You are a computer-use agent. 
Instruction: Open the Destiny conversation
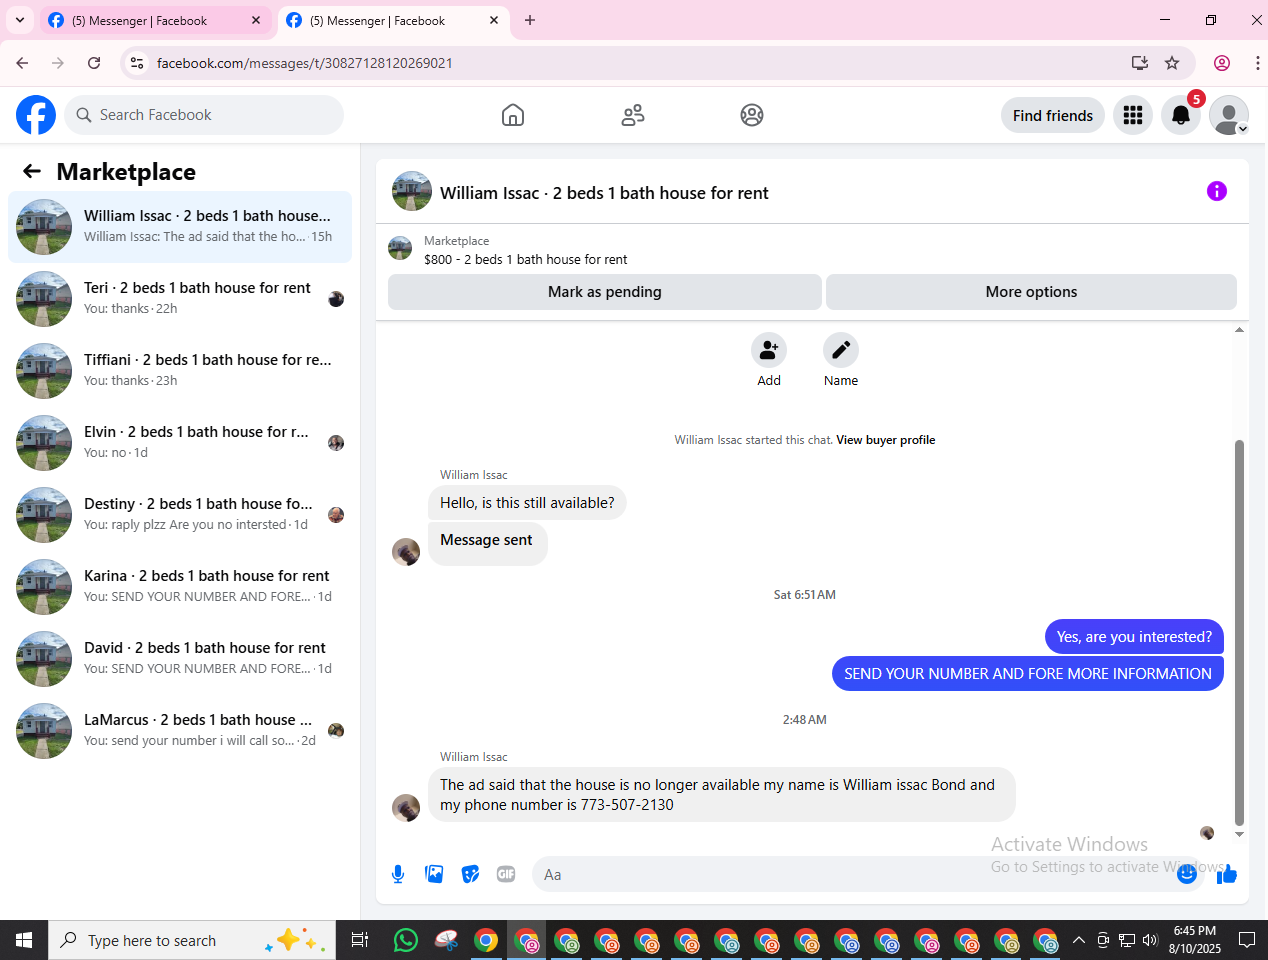coord(180,515)
